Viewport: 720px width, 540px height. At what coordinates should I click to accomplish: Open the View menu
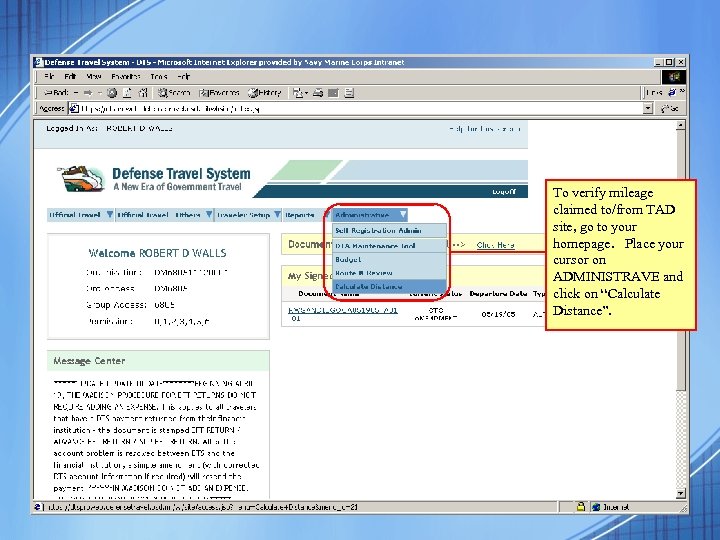(x=94, y=77)
